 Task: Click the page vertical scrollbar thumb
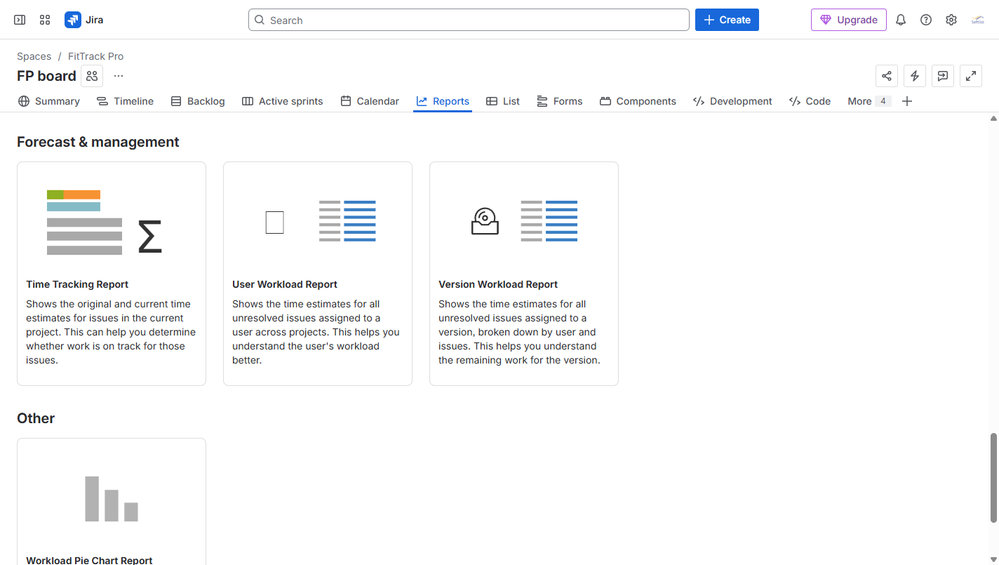pos(993,478)
